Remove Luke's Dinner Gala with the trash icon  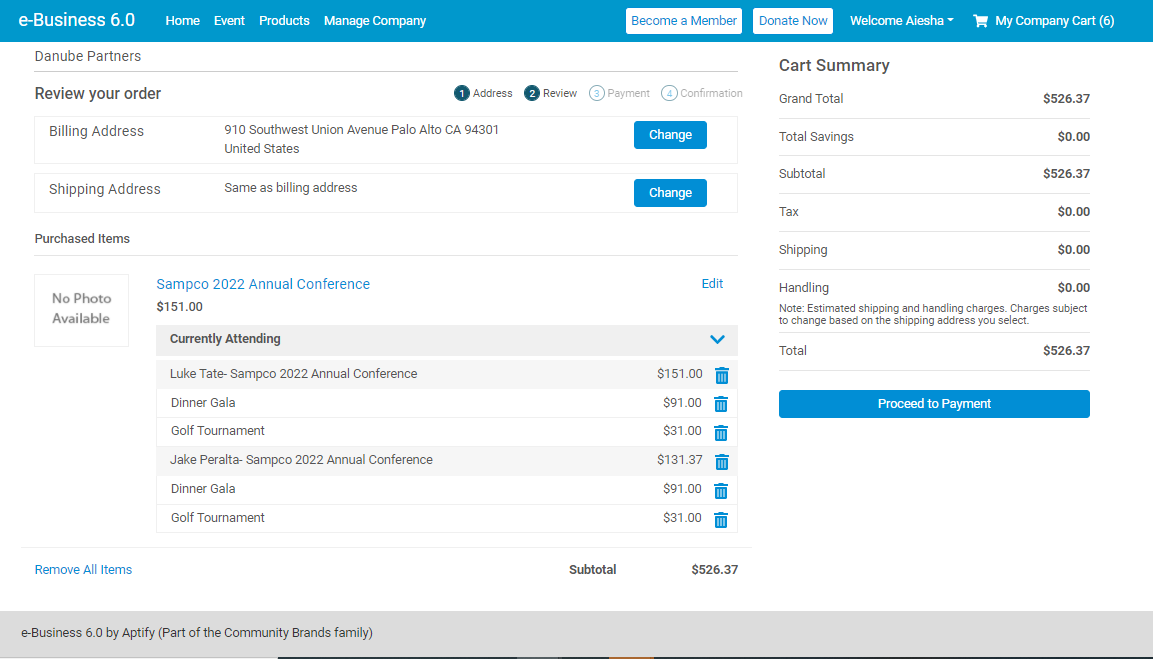[x=721, y=403]
